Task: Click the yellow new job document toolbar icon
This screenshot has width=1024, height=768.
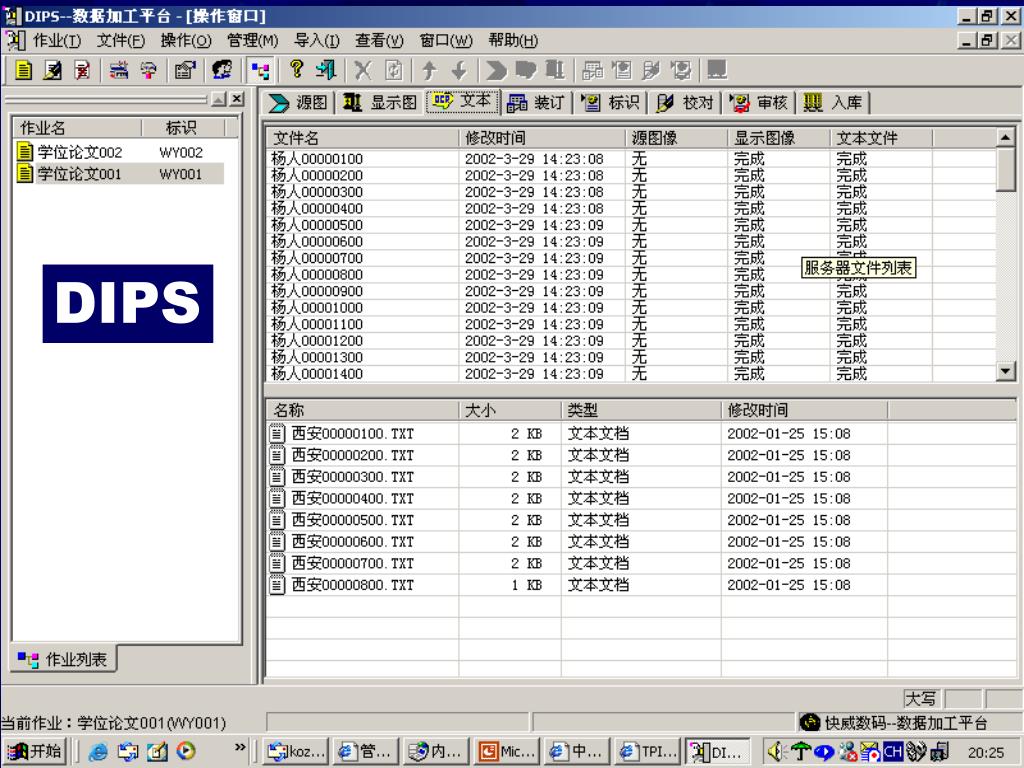Action: coord(24,70)
